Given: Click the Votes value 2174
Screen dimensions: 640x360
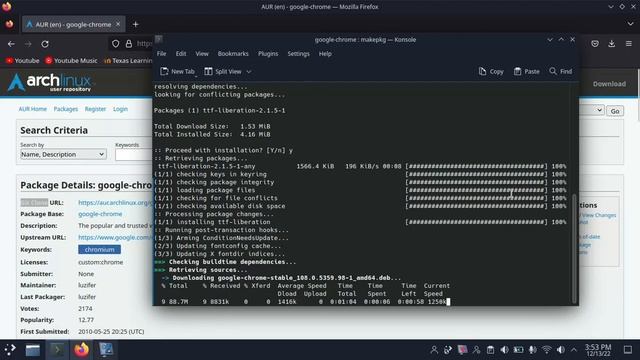Looking at the screenshot, I should pos(85,309).
